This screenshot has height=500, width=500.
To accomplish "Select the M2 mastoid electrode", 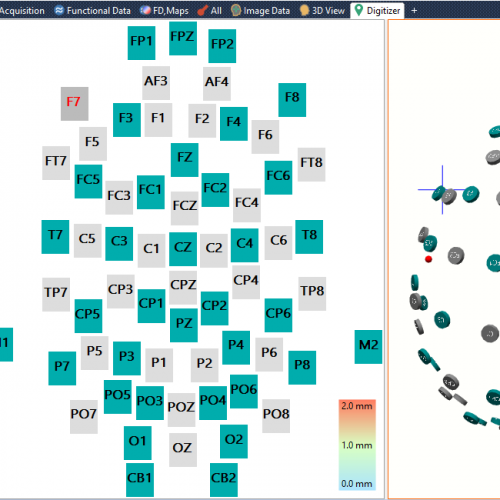I will [x=368, y=347].
